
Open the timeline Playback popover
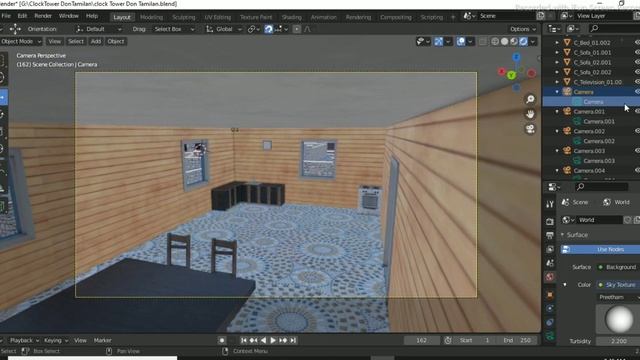[x=24, y=340]
